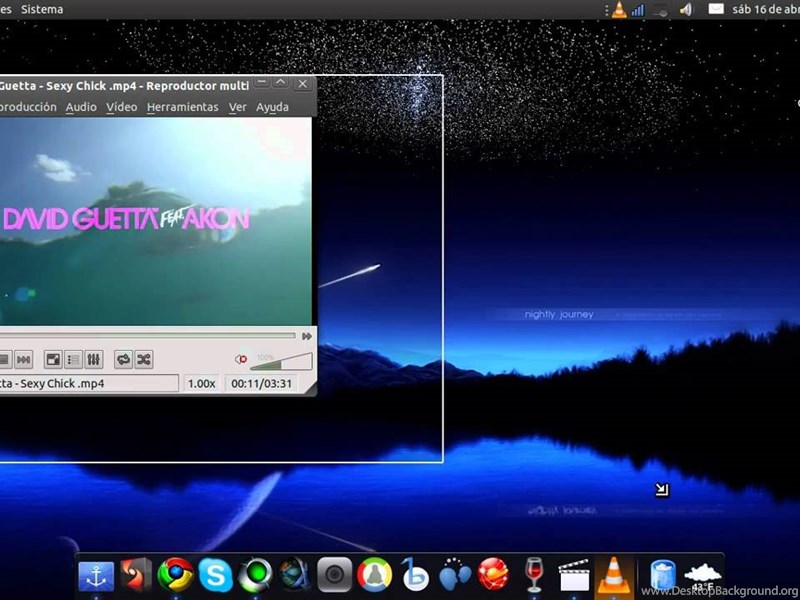The height and width of the screenshot is (600, 800).
Task: Click the 1.00x playback speed indicator
Action: 202,384
